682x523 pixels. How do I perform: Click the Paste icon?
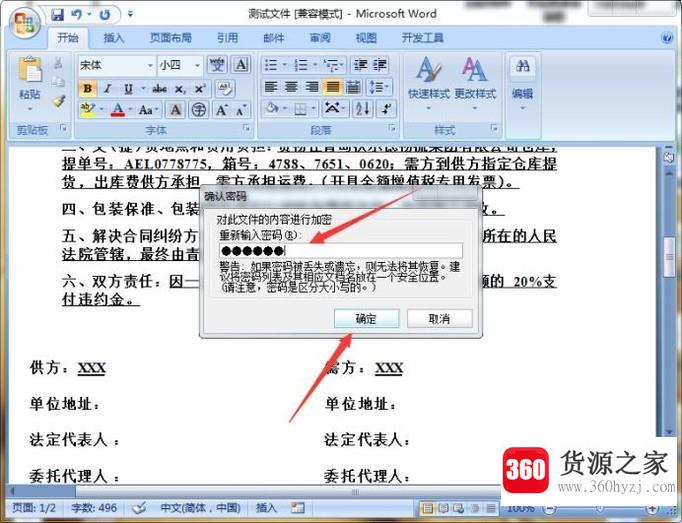pyautogui.click(x=30, y=70)
